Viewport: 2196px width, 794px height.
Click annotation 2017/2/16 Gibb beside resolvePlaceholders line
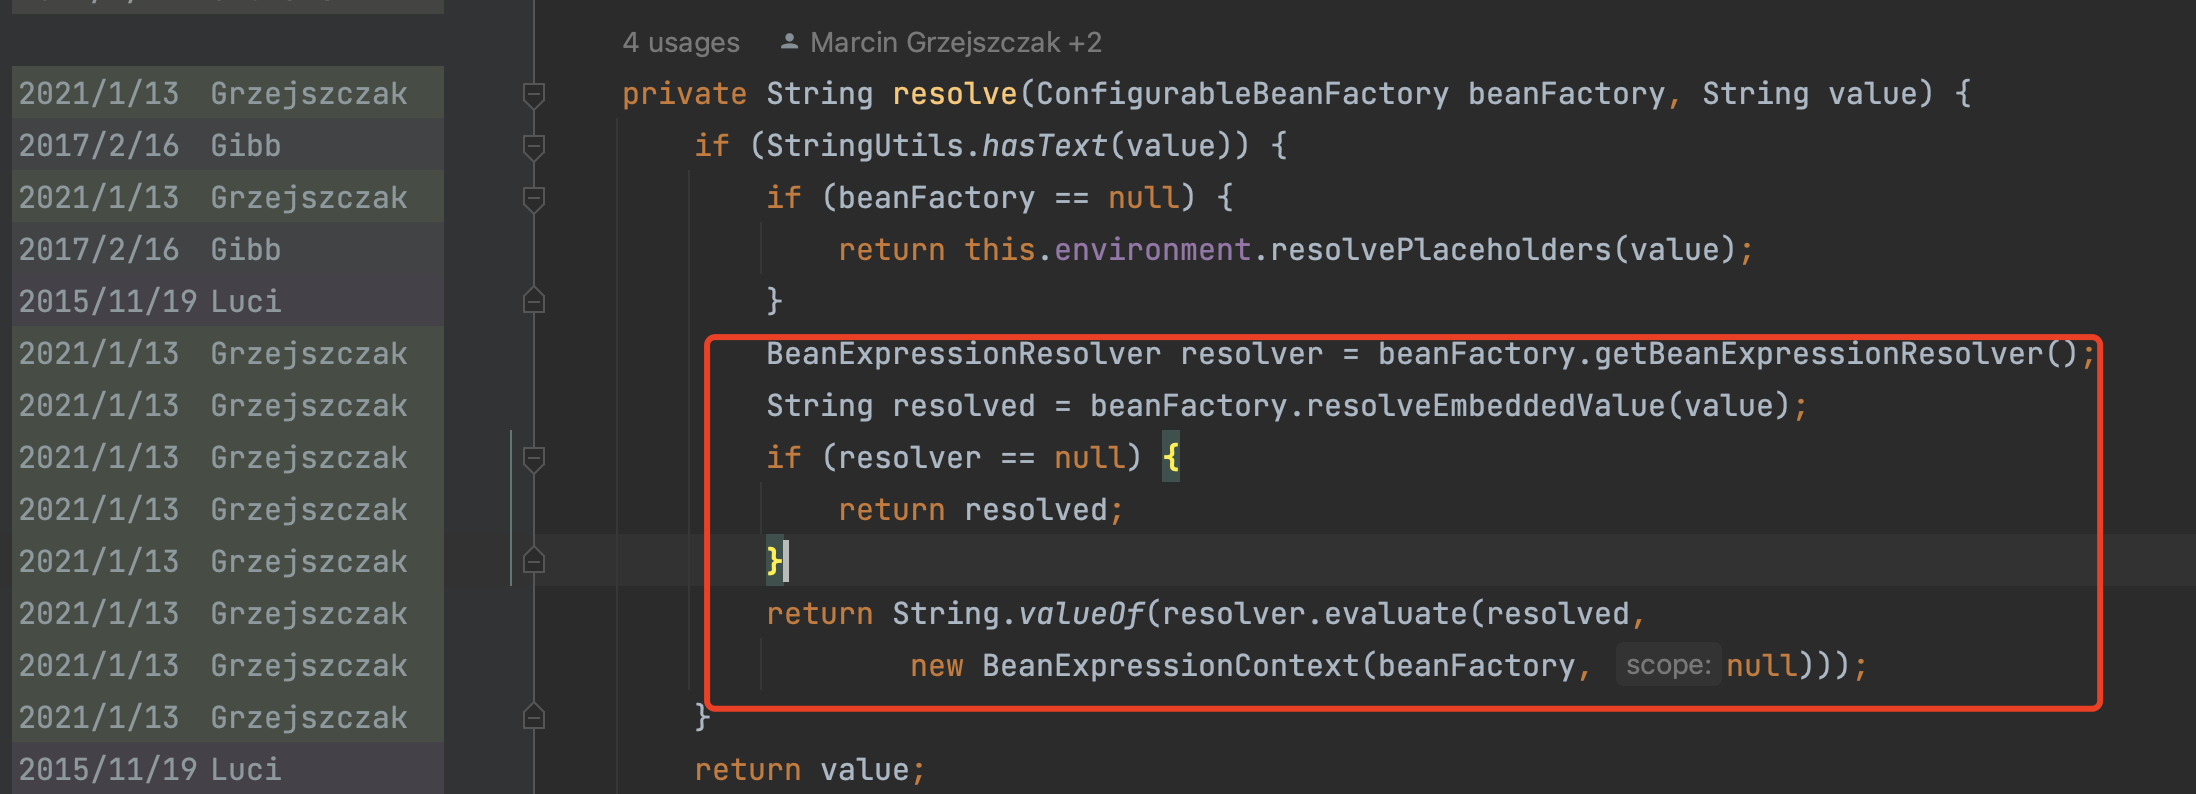[x=228, y=249]
